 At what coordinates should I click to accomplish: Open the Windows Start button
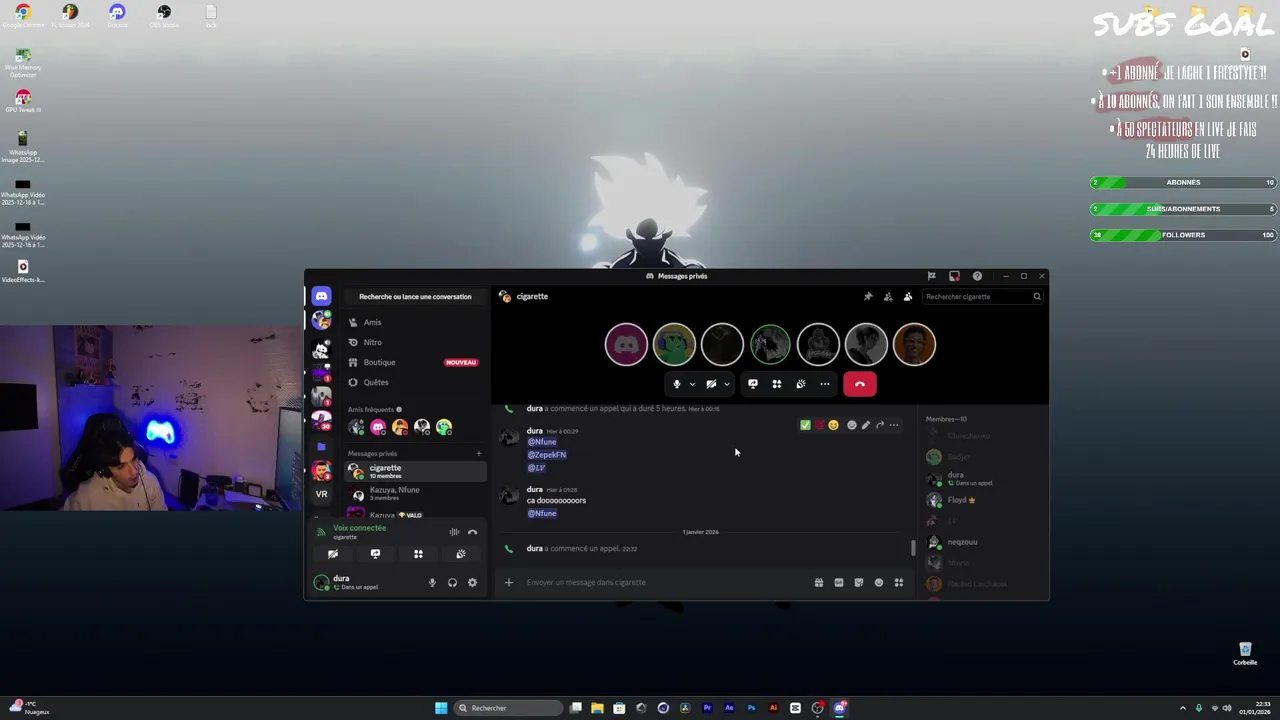coord(441,708)
